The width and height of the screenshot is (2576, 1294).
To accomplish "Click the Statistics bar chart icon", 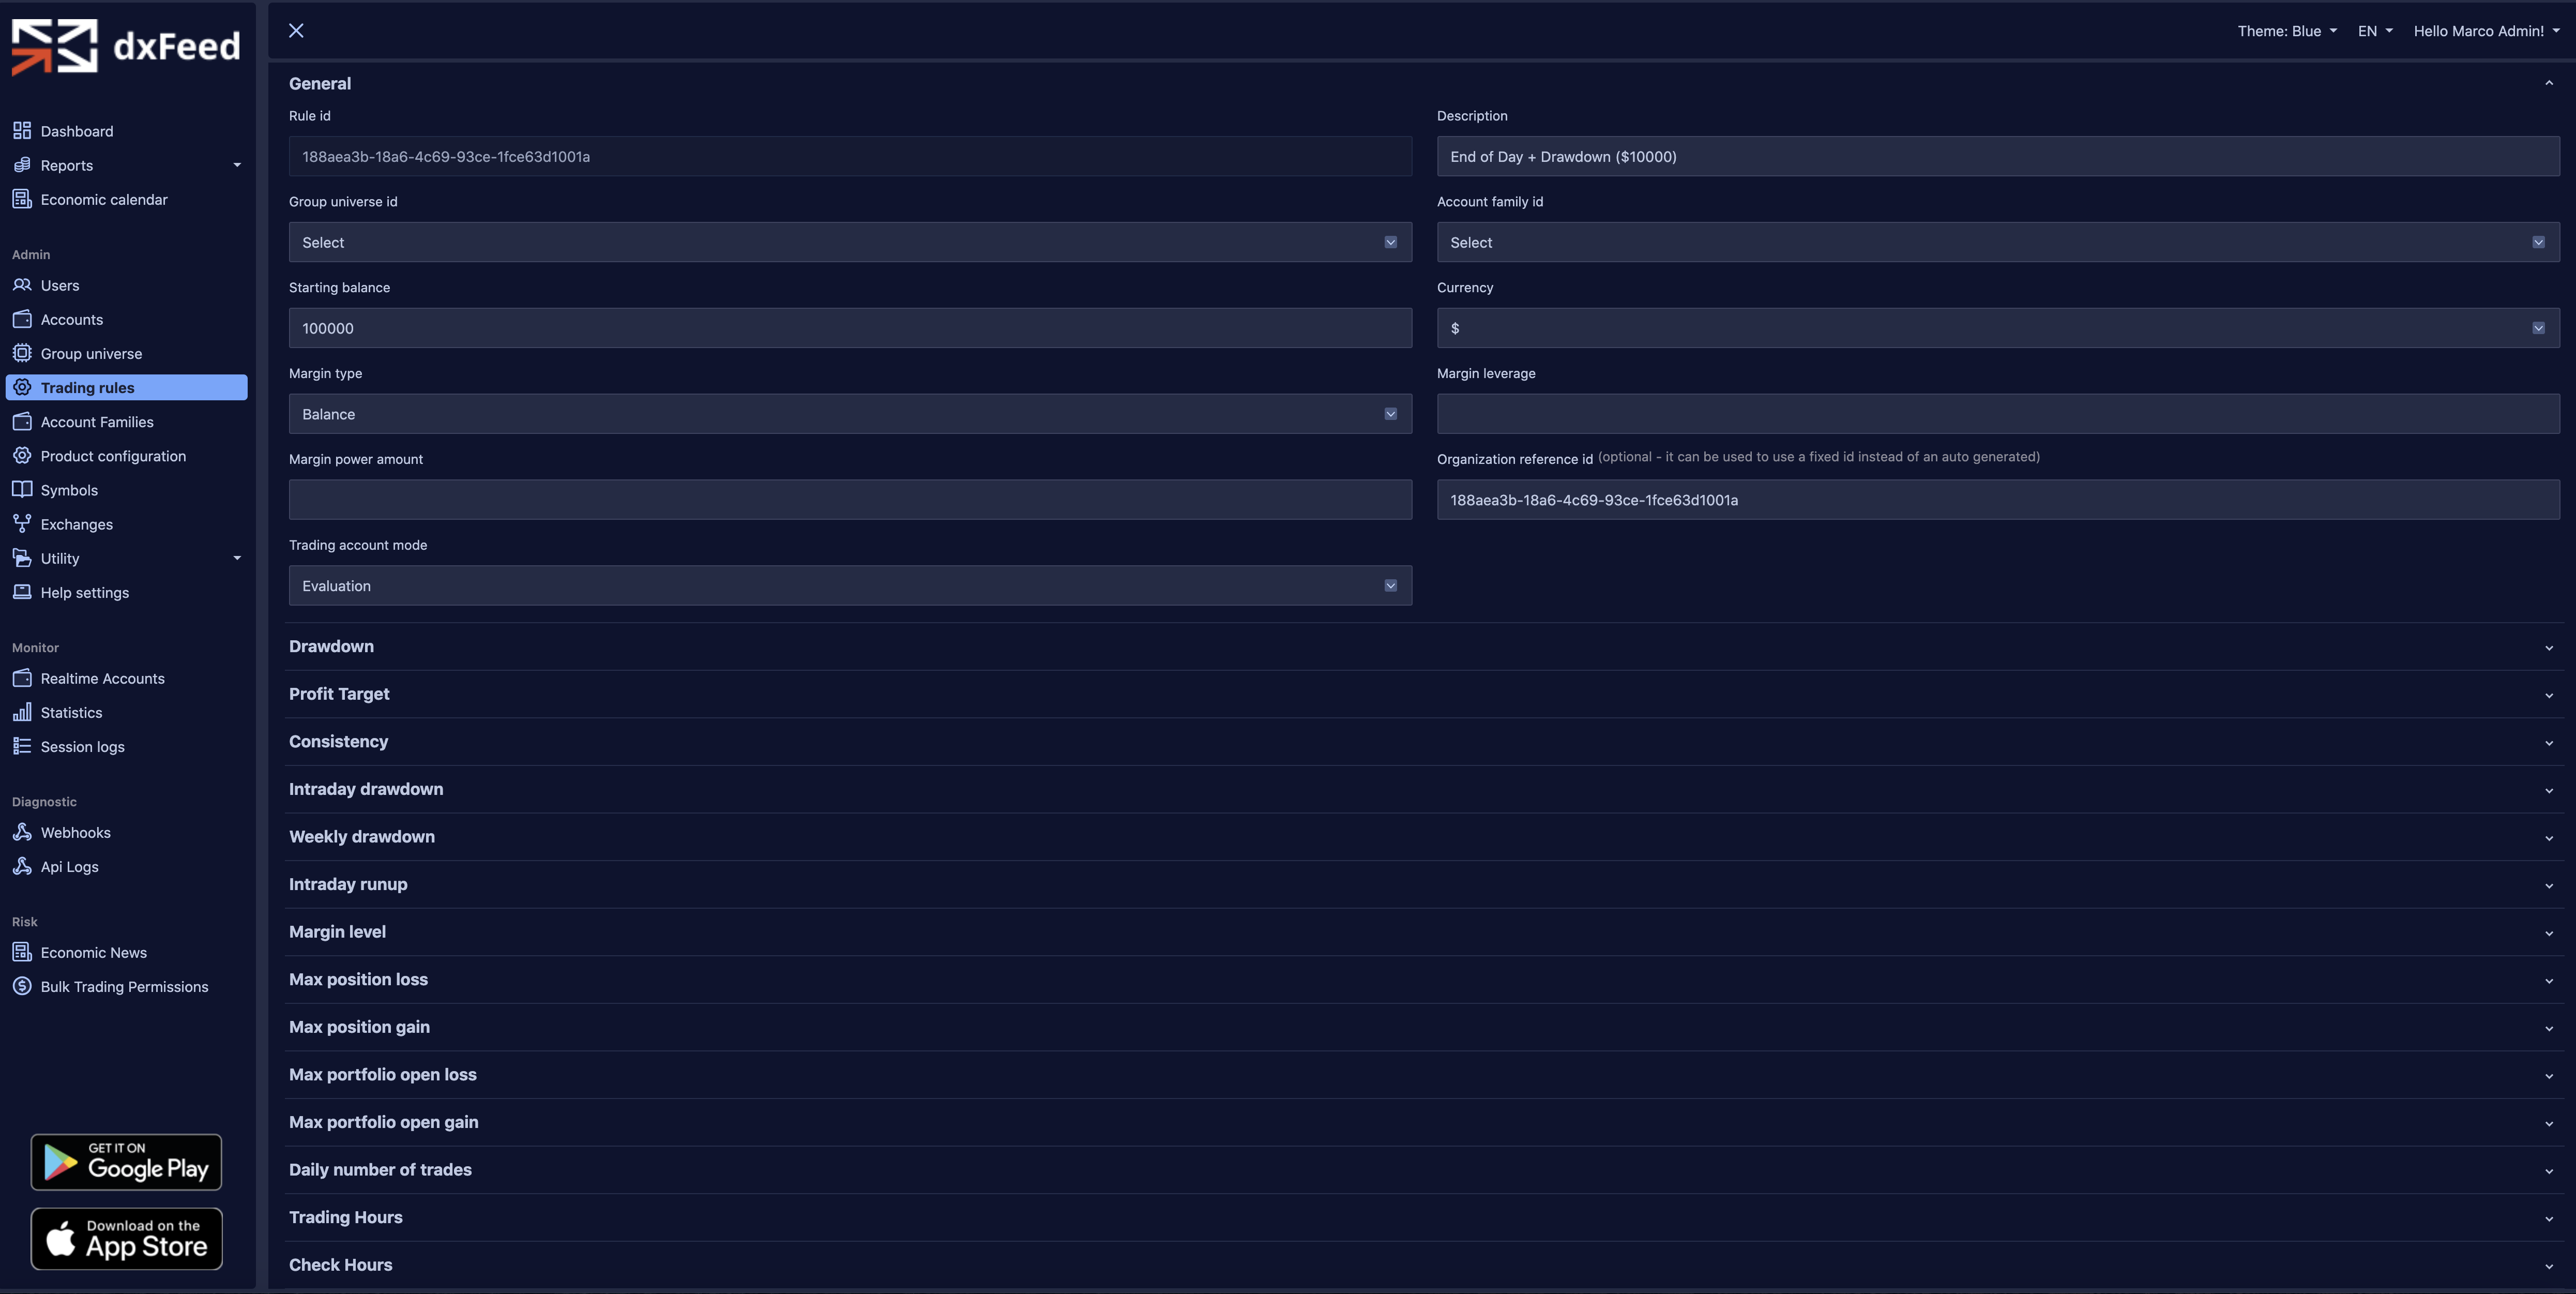I will pos(22,712).
